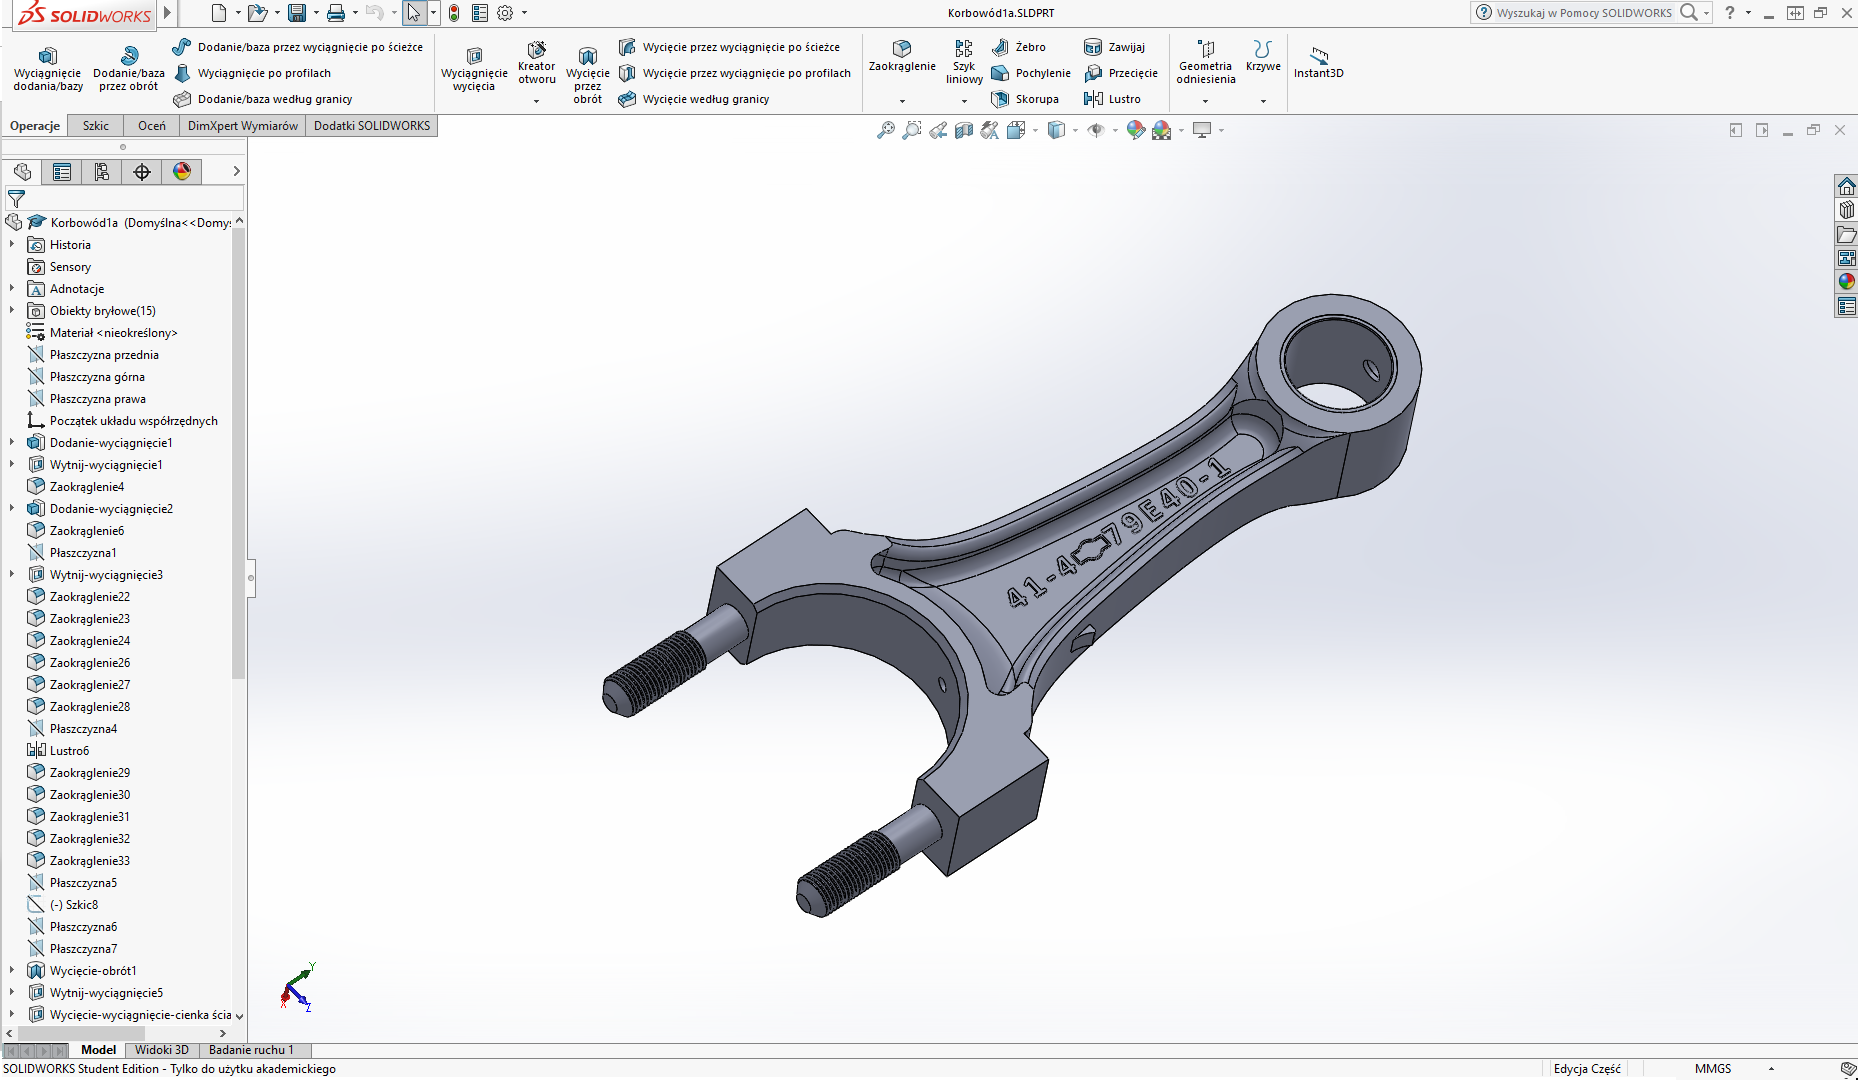The image size is (1858, 1080).
Task: Click the Zoom to fit magnifier icon
Action: pos(885,130)
